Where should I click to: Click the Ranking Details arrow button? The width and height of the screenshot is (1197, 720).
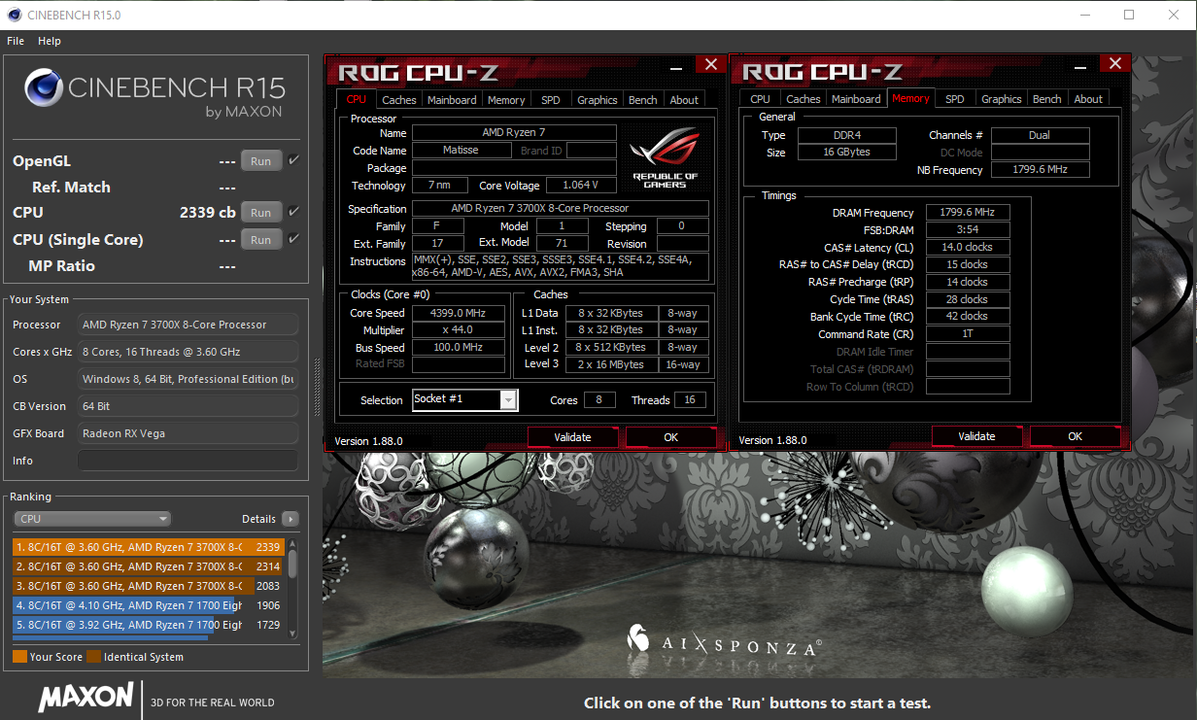[x=290, y=519]
